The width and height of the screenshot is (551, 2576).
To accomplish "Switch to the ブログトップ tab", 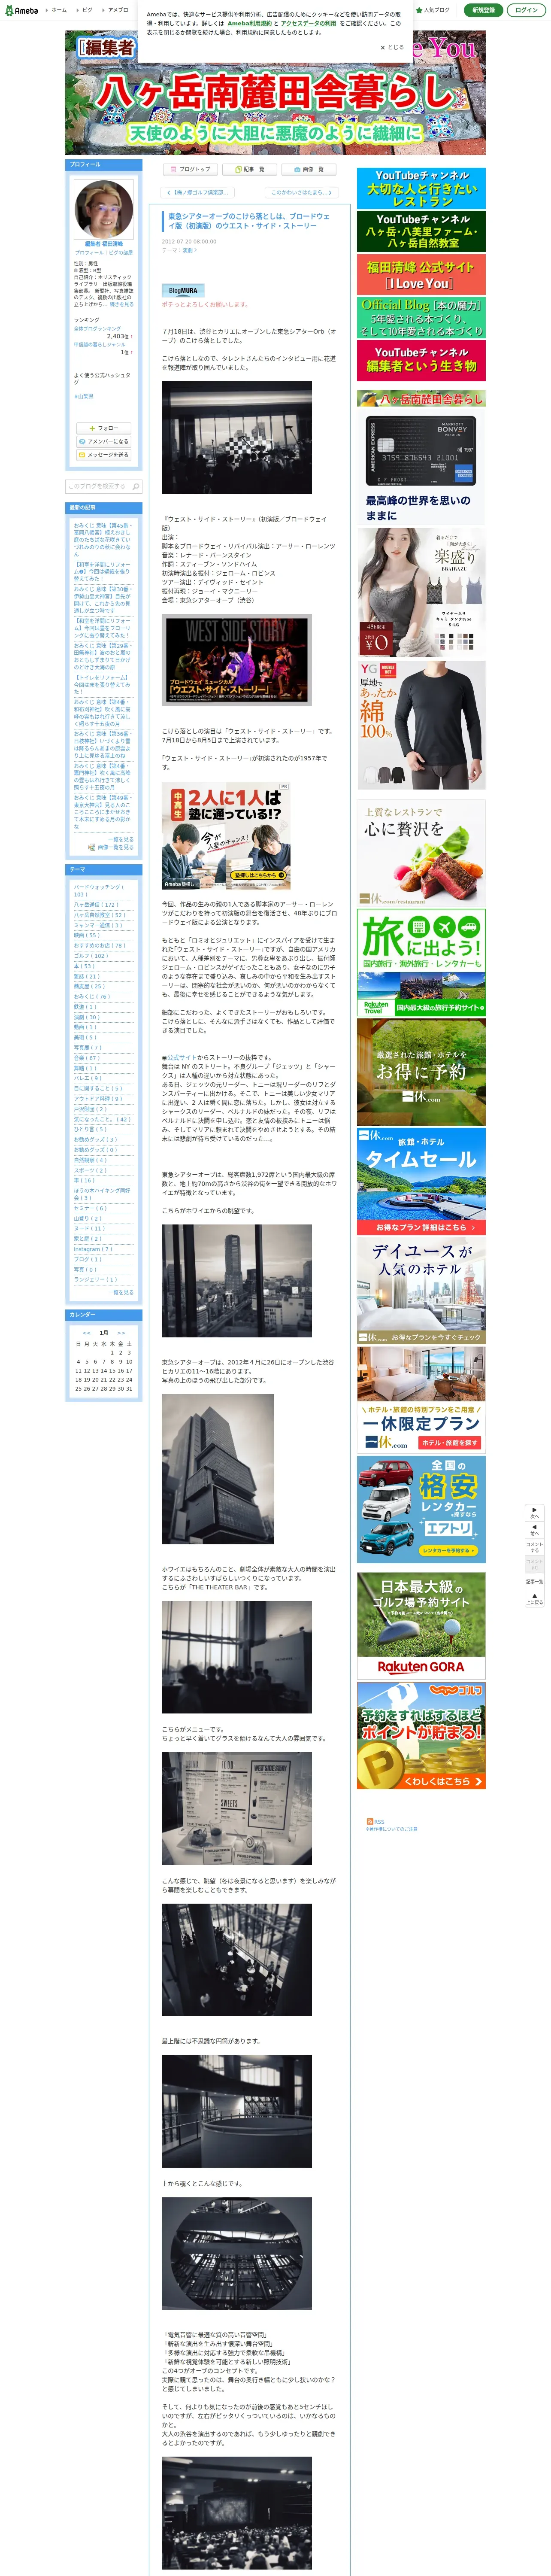I will pyautogui.click(x=191, y=169).
